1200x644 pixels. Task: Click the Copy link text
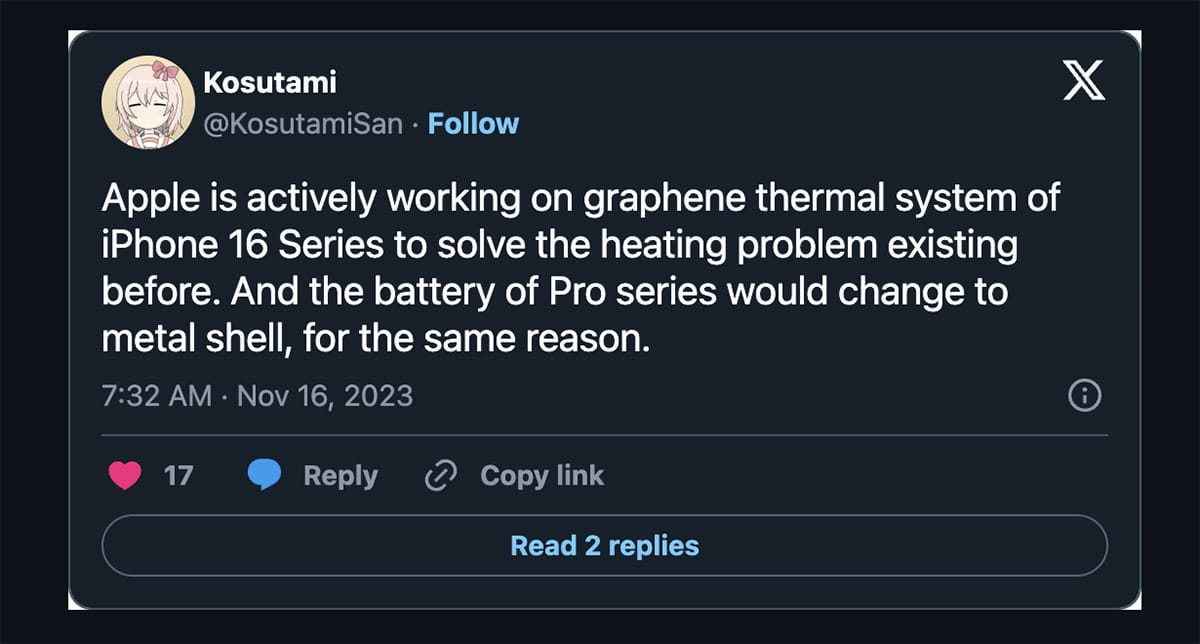[542, 476]
